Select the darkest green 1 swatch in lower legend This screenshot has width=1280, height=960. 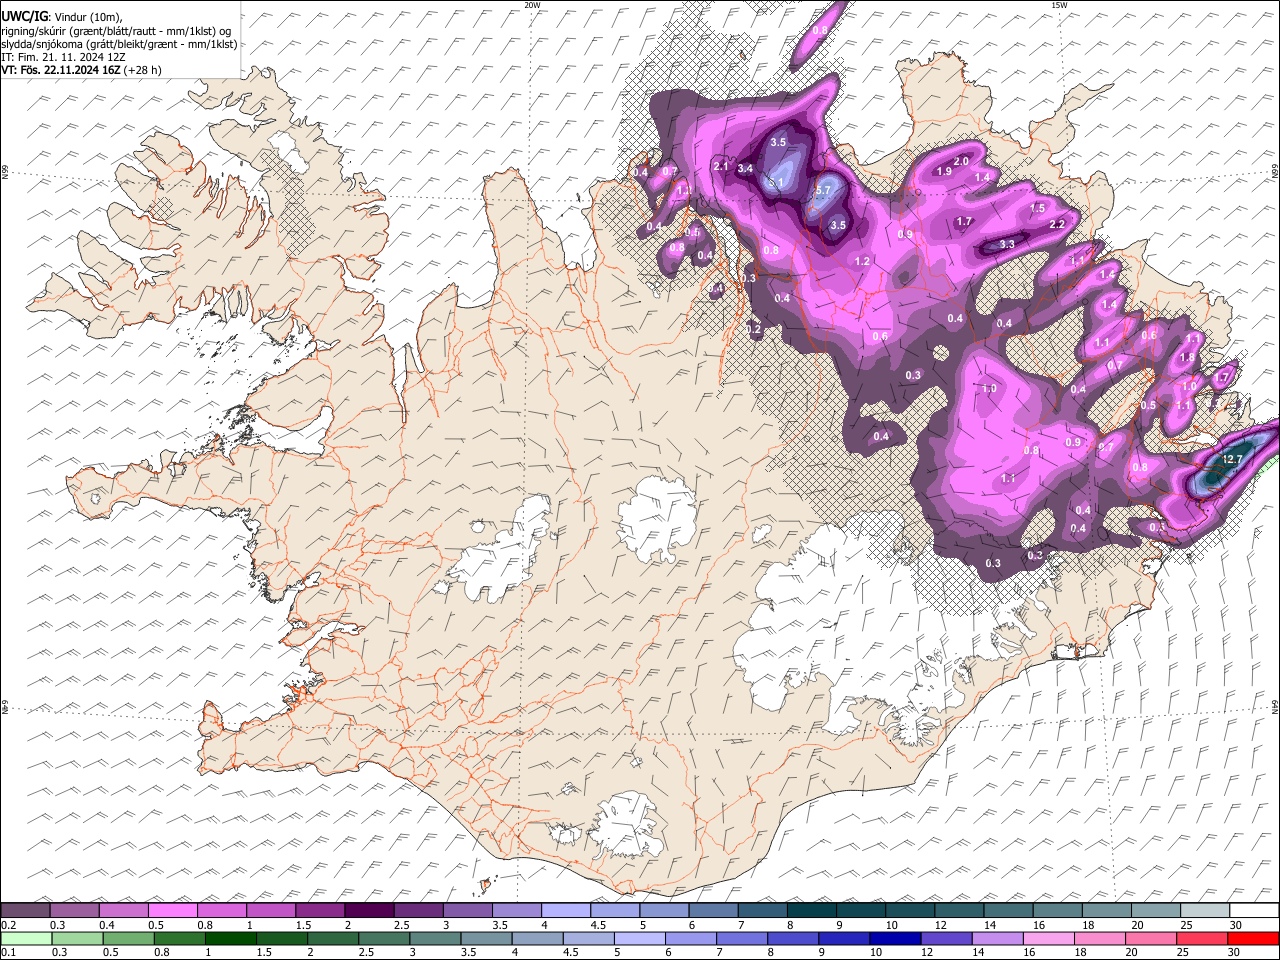tap(230, 938)
